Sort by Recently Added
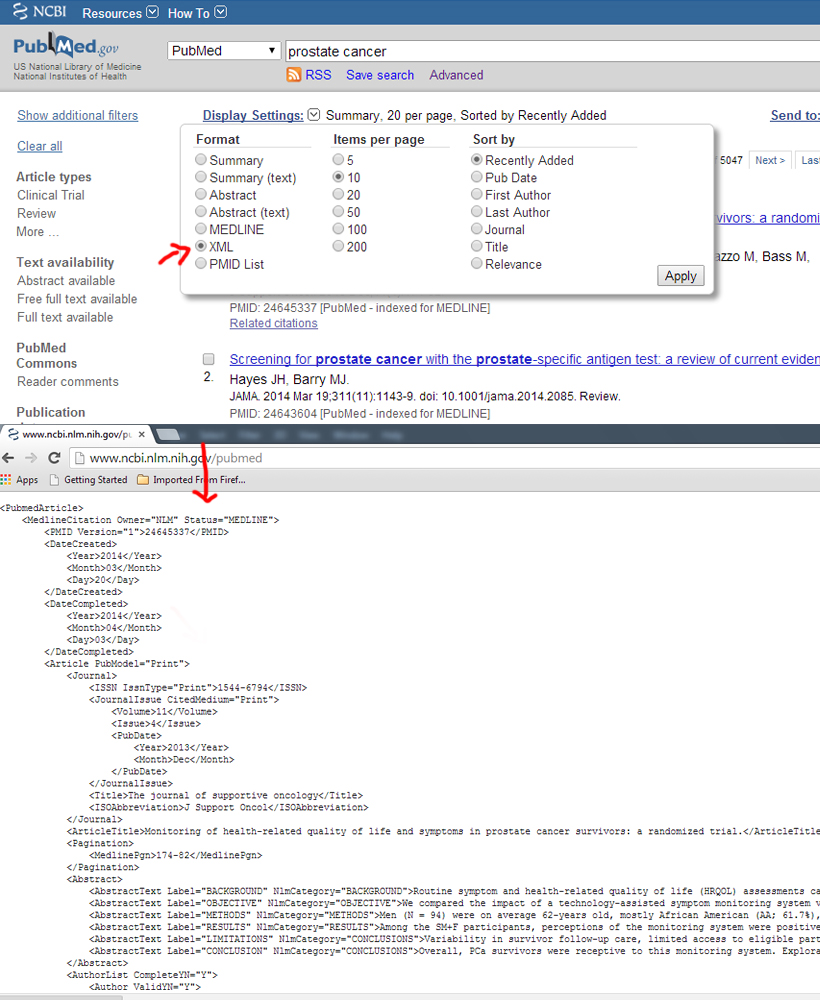The image size is (820, 1000). pos(476,159)
